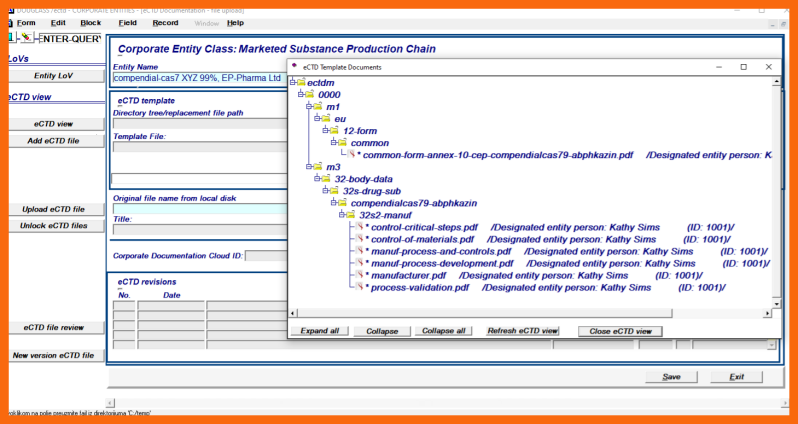Click the ectdm root folder icon
This screenshot has width=798, height=424.
pyautogui.click(x=302, y=82)
